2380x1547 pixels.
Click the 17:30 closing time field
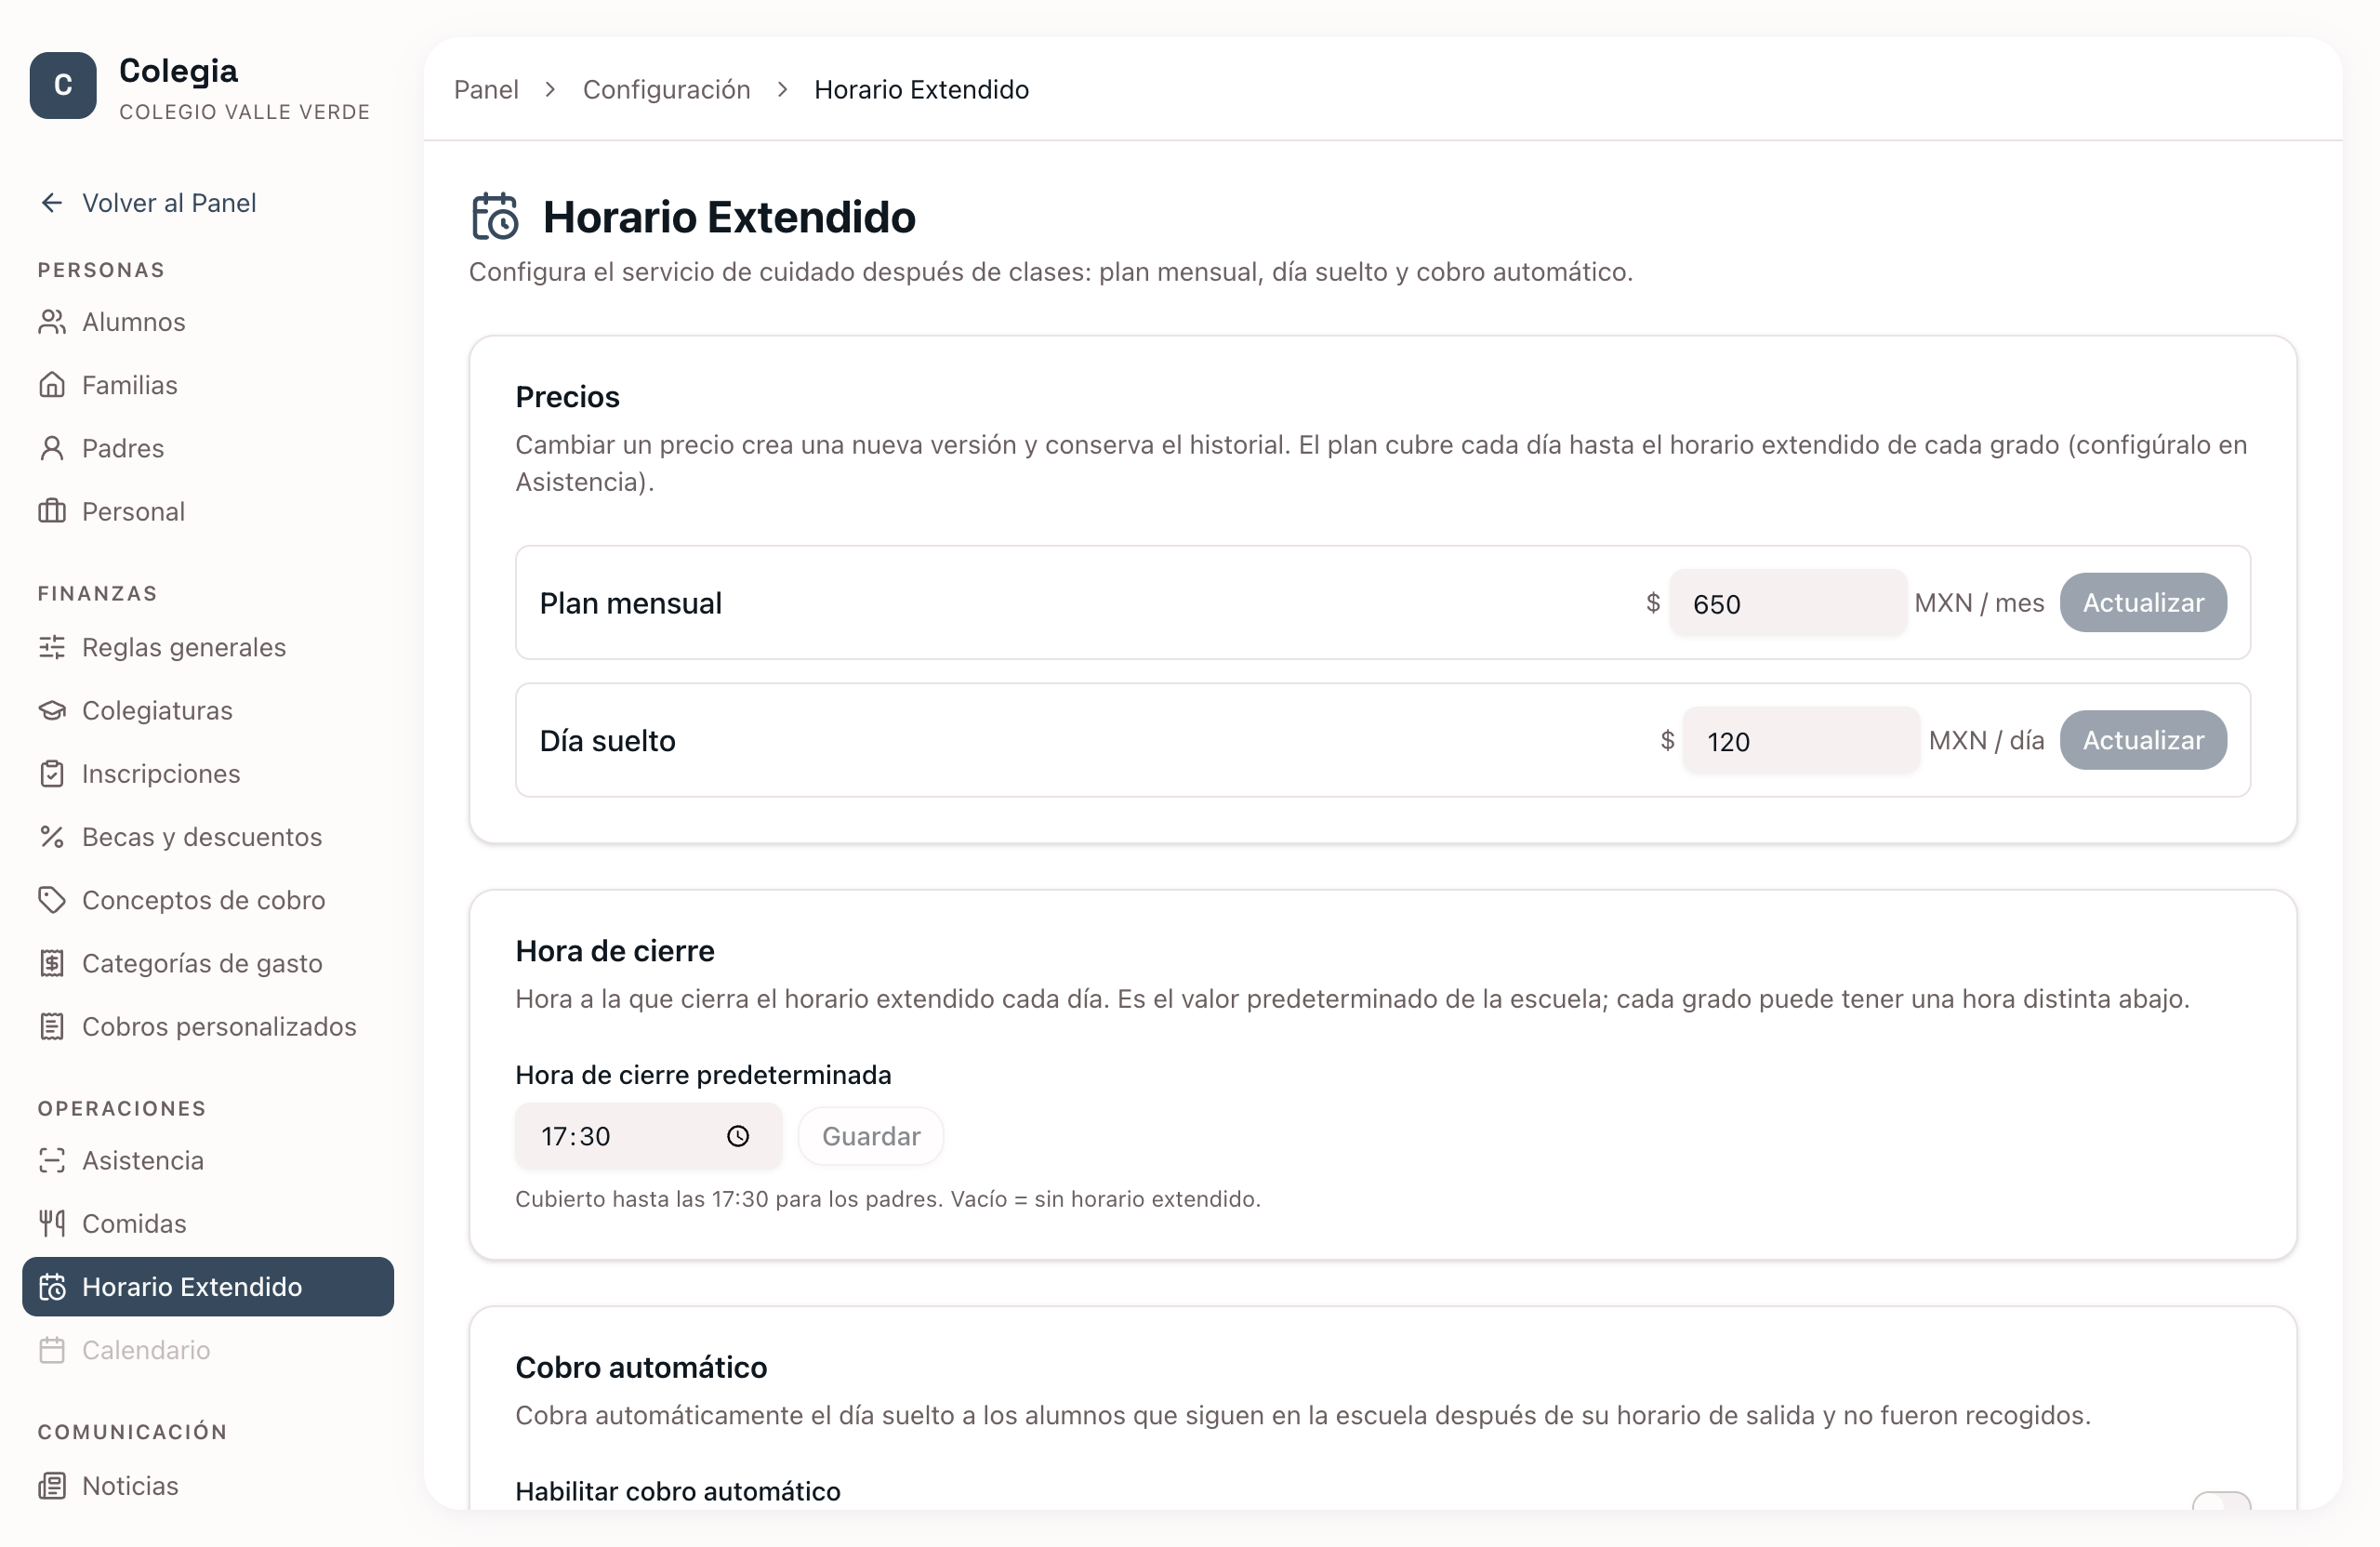(648, 1136)
